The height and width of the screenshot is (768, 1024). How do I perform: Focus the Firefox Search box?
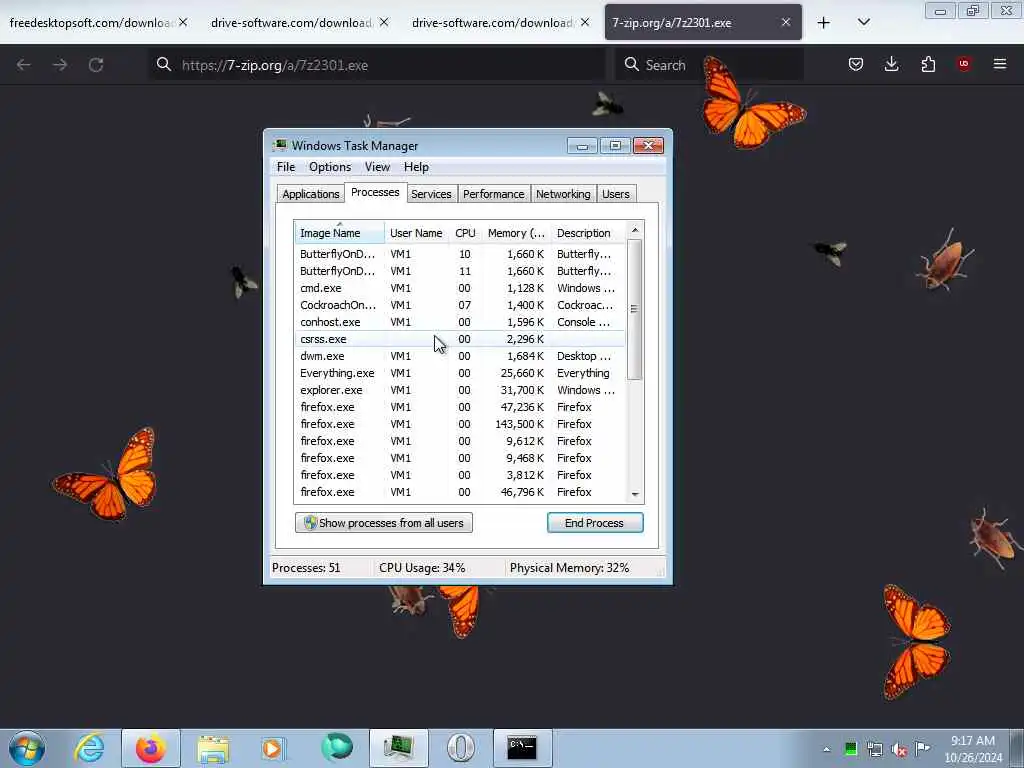(709, 65)
